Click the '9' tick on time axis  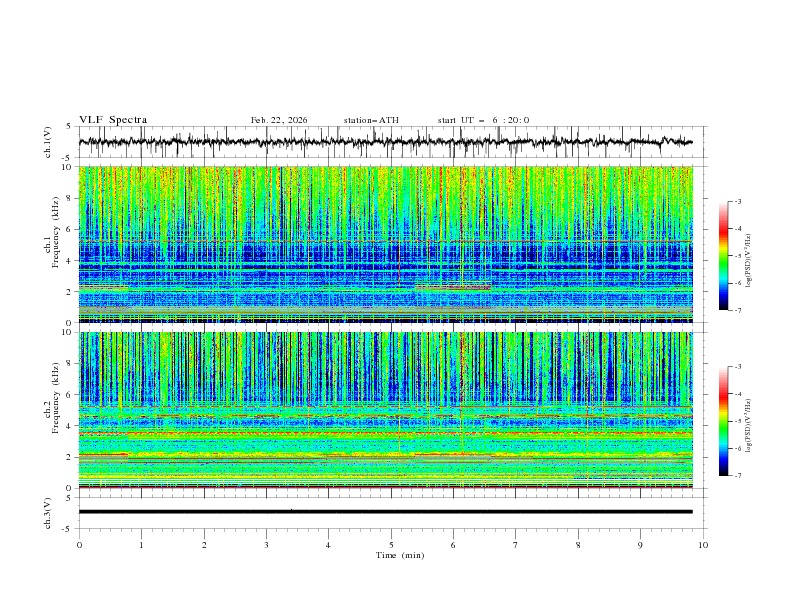(640, 545)
